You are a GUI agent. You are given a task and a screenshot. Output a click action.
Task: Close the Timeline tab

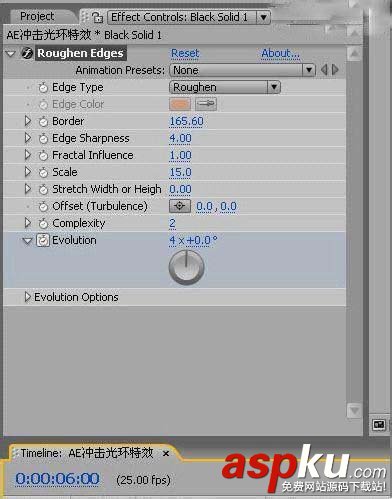coord(166,454)
